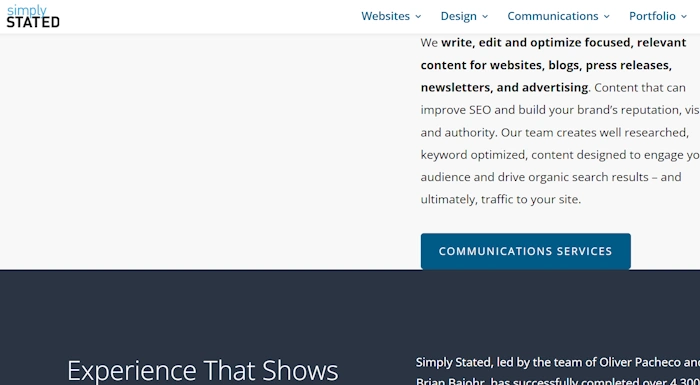Expand the Portfolio menu chevron
Viewport: 700px width, 385px height.
(x=684, y=17)
